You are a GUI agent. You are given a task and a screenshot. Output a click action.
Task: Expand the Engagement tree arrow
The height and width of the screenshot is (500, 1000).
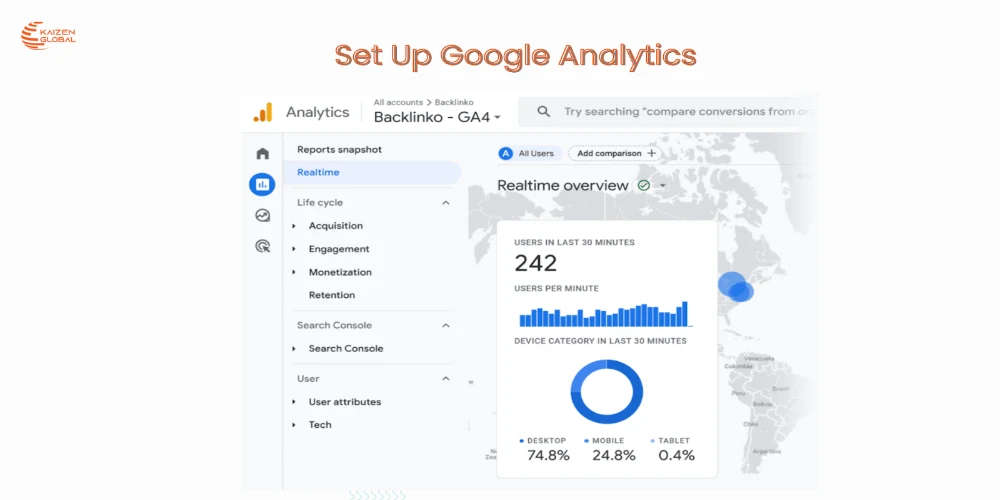pyautogui.click(x=294, y=249)
